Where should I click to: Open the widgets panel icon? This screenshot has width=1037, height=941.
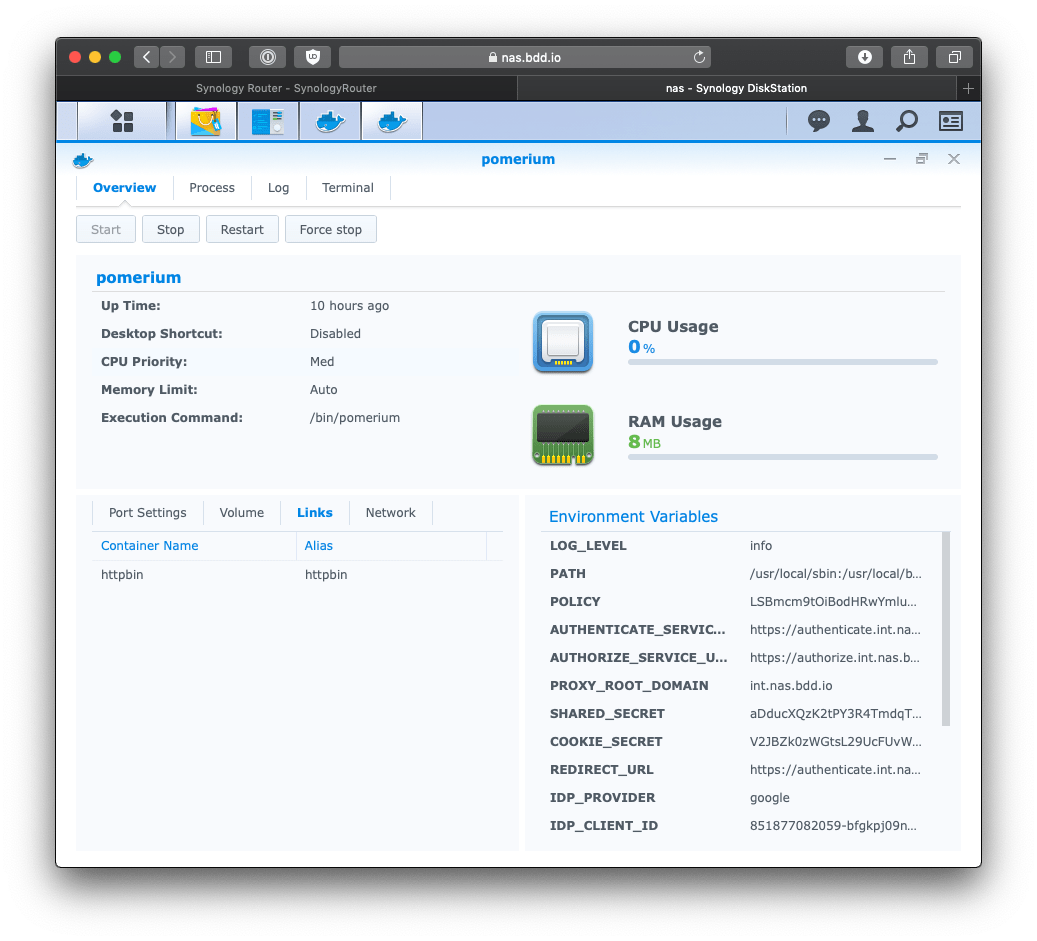[950, 120]
